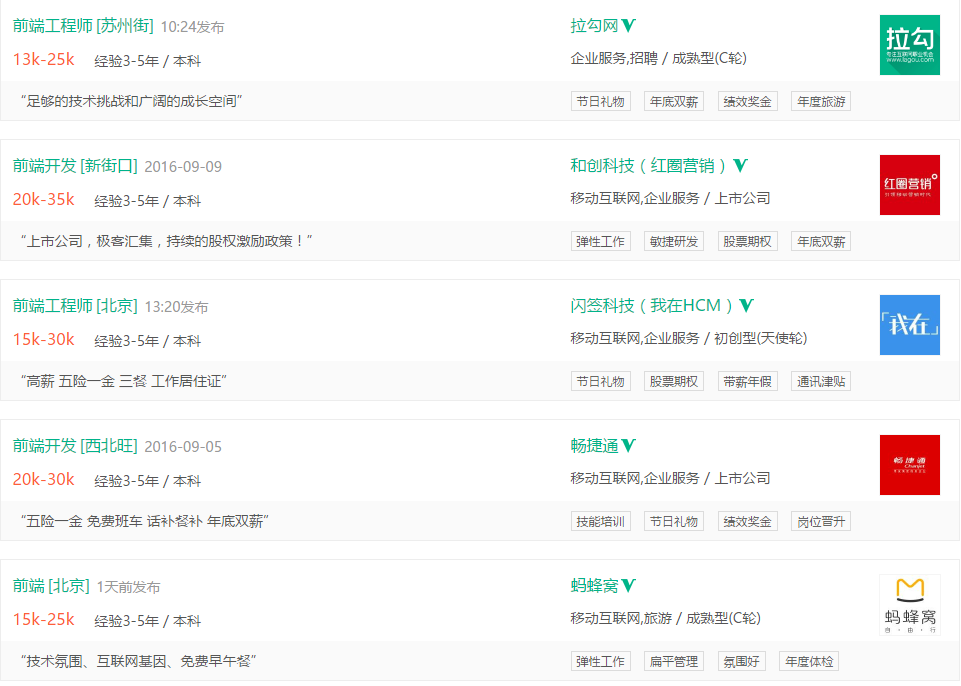Viewport: 961px width, 686px height.
Task: Click 企业服务,招聘 / 成熟型(C轮) description
Action: pos(658,58)
